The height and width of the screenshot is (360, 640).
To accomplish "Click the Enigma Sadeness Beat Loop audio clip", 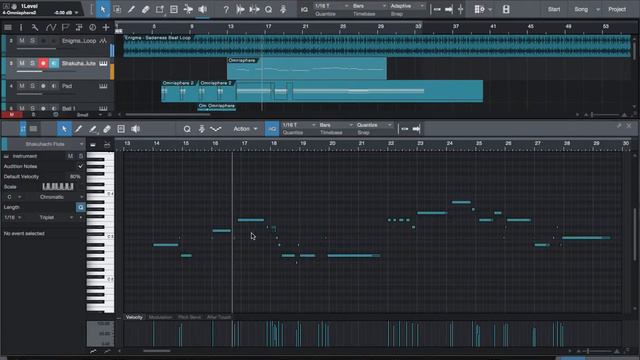I will pos(377,46).
